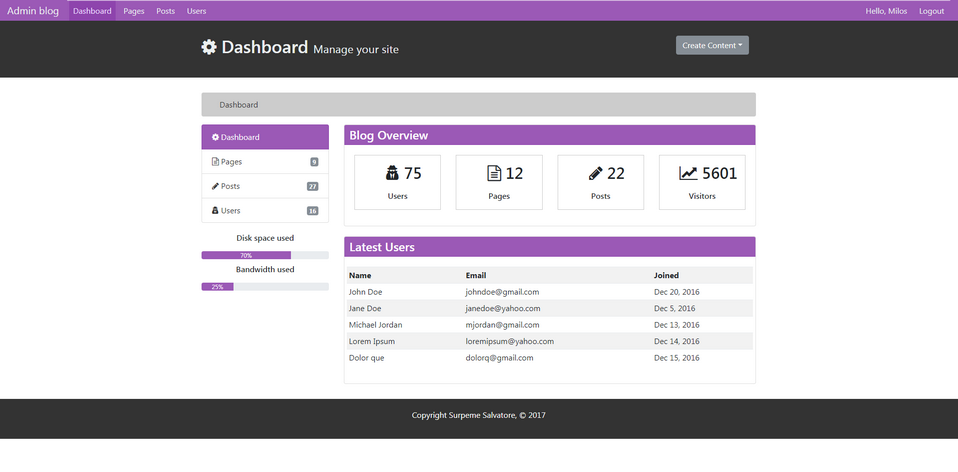Select Dashboard in the top navigation bar
The width and height of the screenshot is (958, 472).
(92, 11)
